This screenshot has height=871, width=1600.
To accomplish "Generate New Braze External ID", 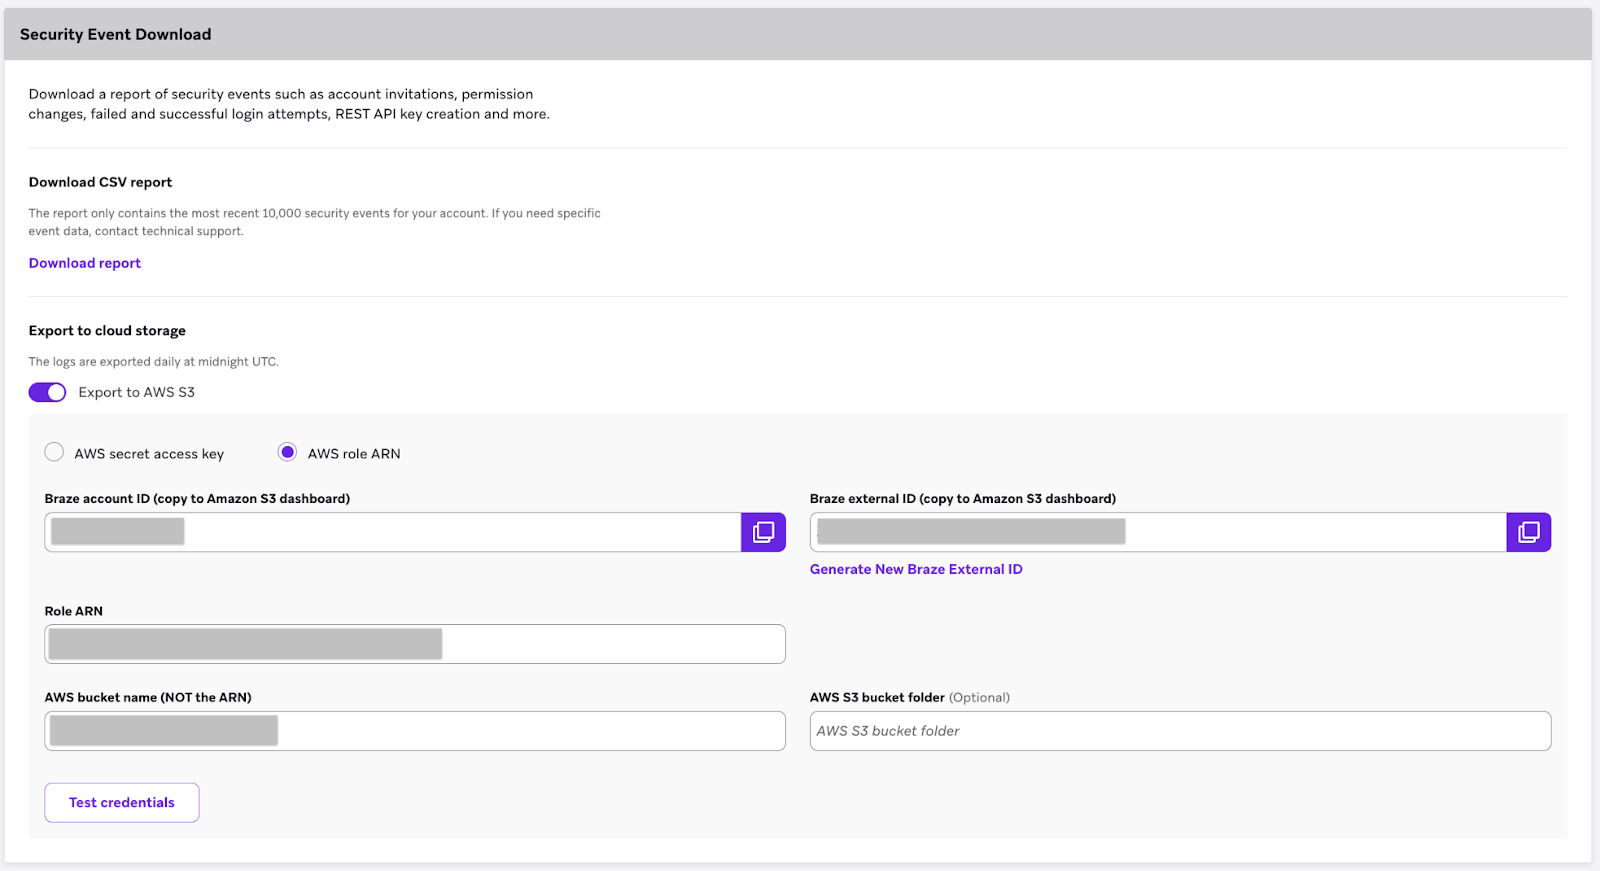I will 916,569.
